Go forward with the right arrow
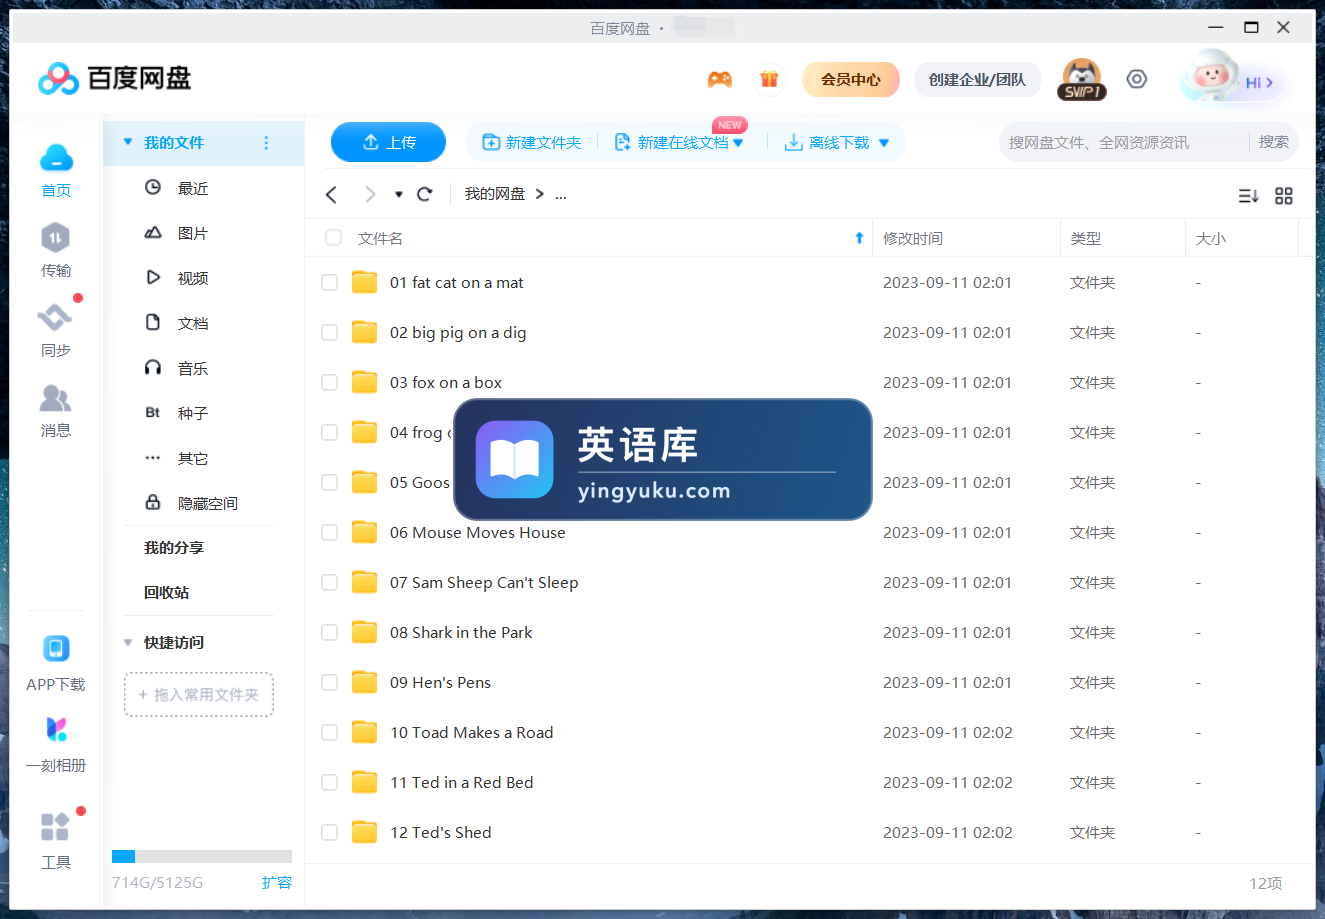Image resolution: width=1325 pixels, height=919 pixels. (x=370, y=194)
